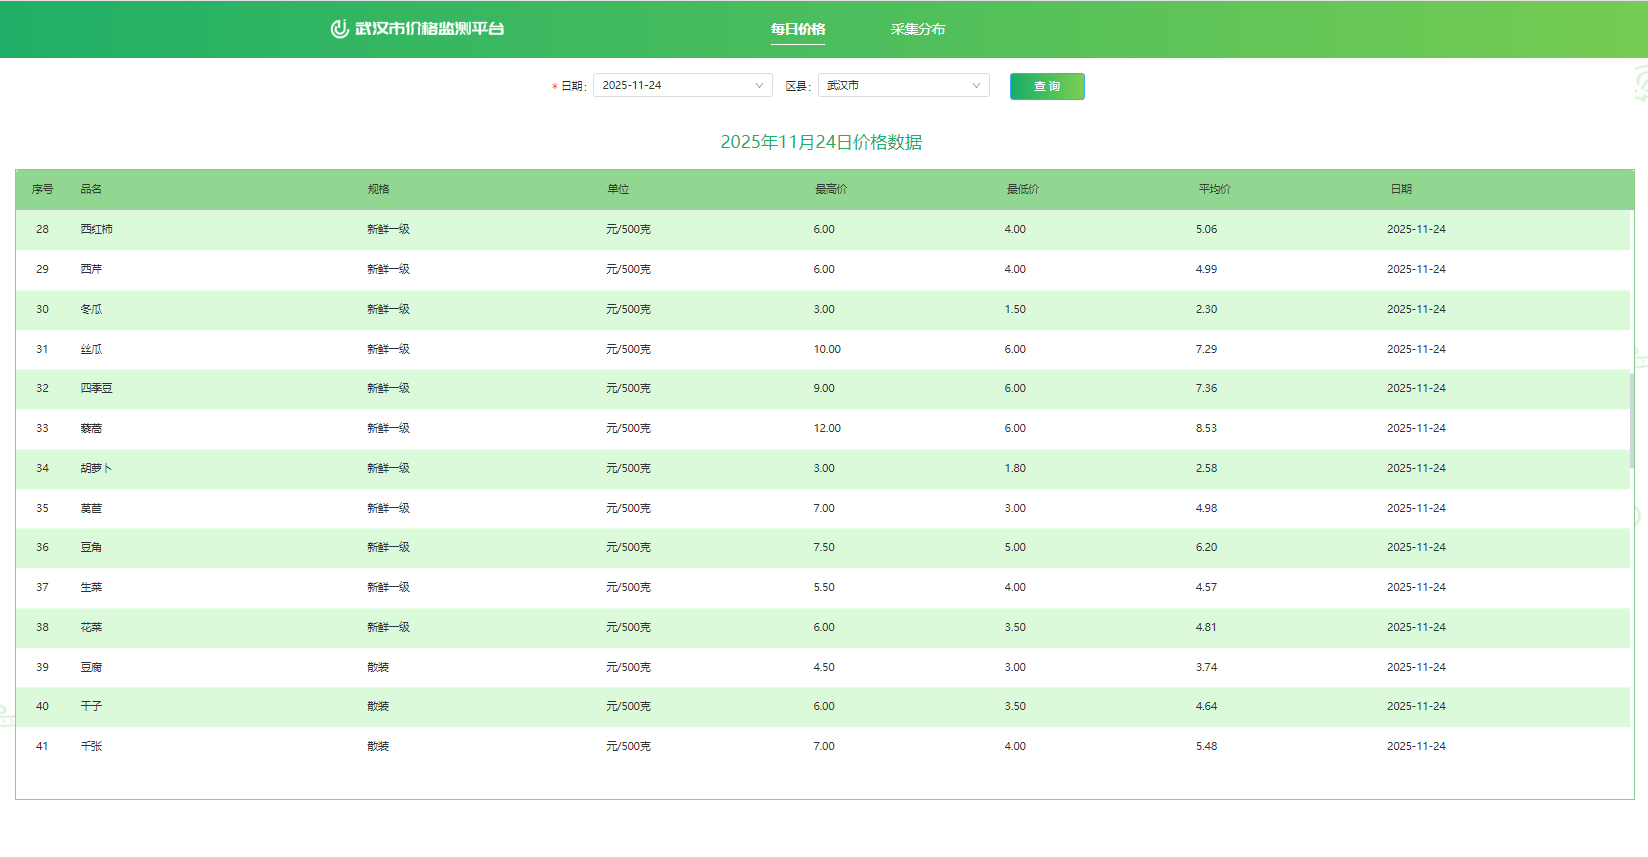Click the 最低价 column header
The height and width of the screenshot is (857, 1648).
[x=1022, y=189]
